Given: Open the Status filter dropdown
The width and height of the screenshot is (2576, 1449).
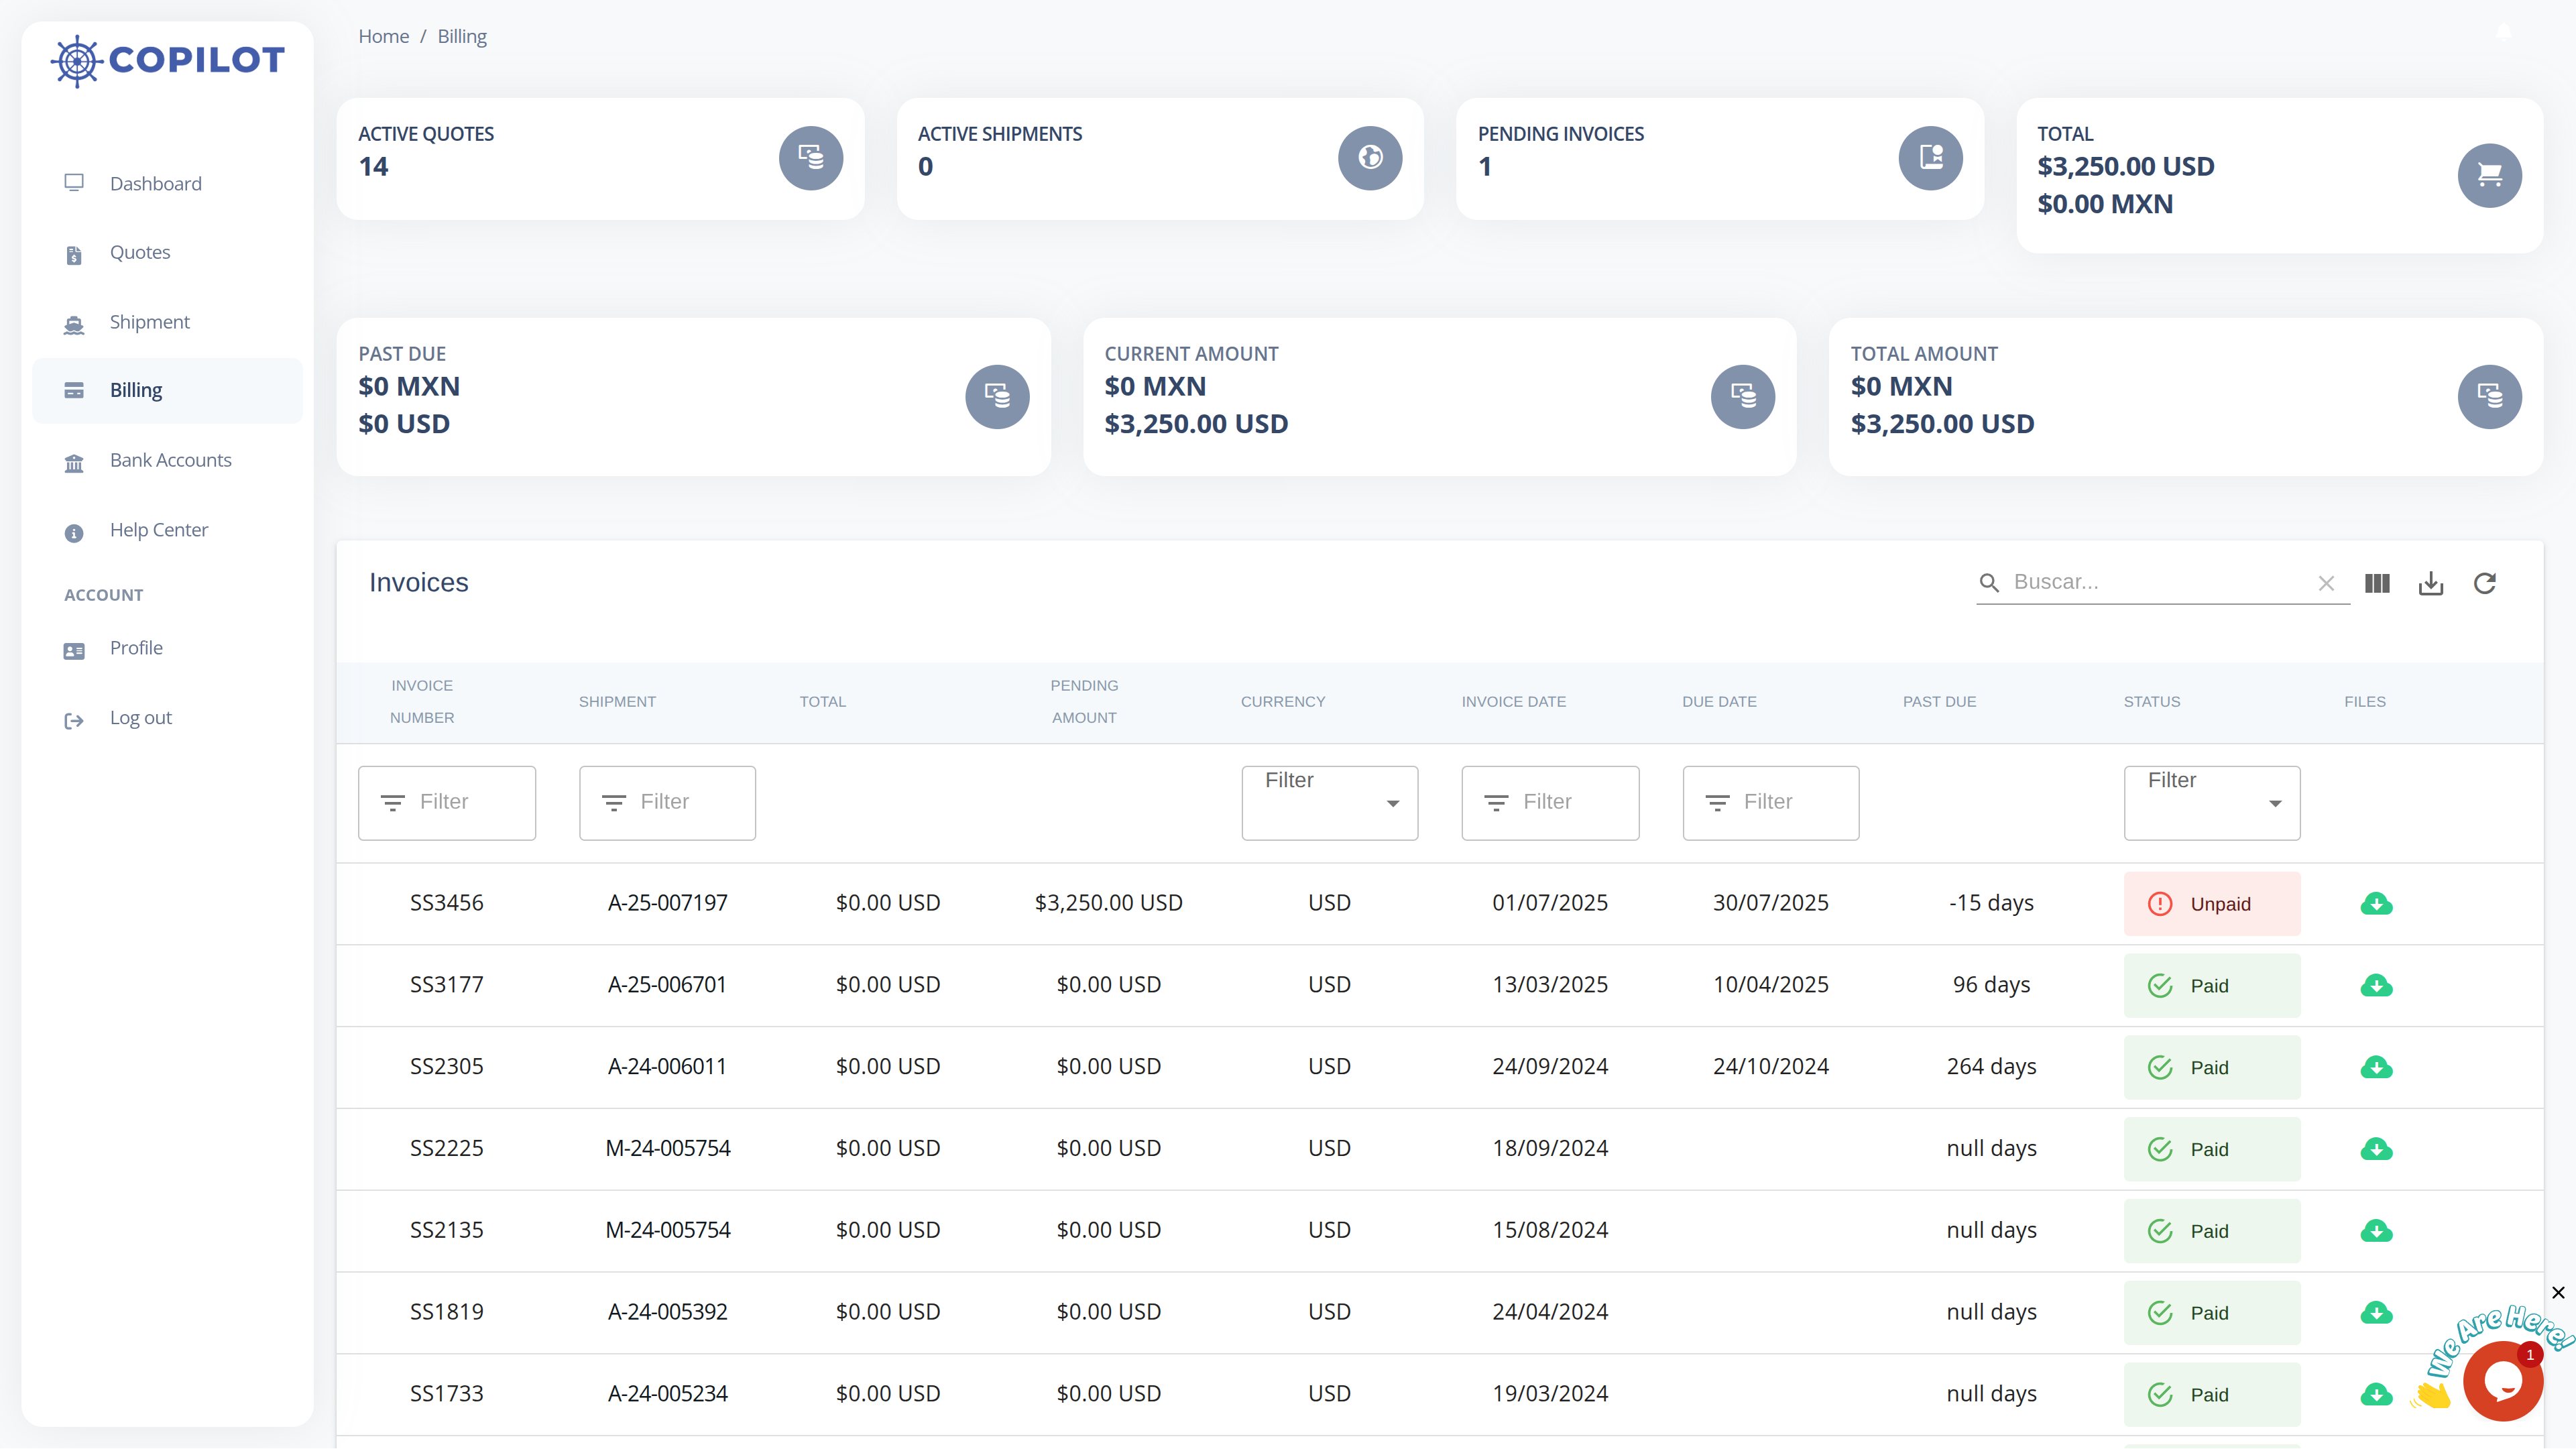Looking at the screenshot, I should coord(2211,803).
